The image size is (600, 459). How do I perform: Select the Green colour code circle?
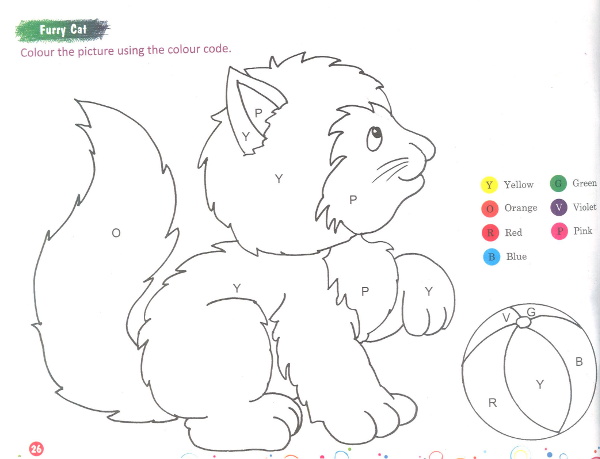(x=559, y=183)
